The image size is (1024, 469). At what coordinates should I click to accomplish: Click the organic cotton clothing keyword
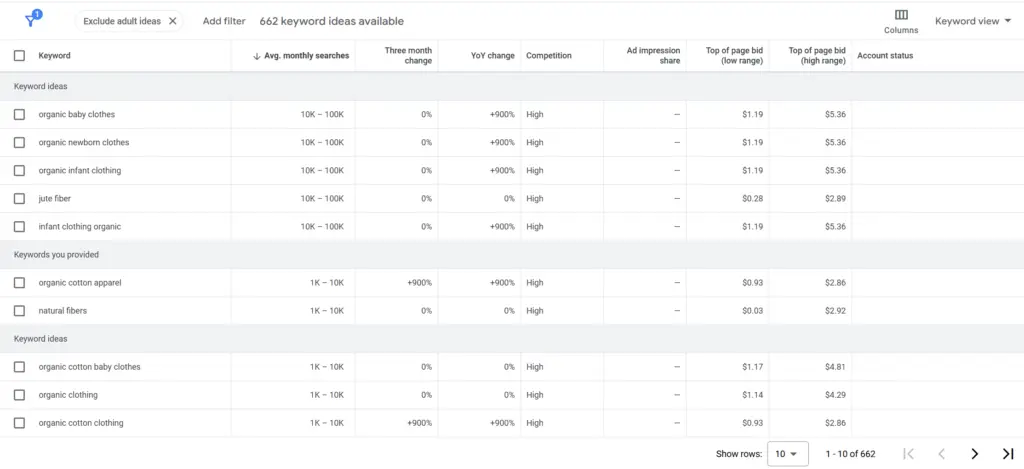(x=81, y=423)
